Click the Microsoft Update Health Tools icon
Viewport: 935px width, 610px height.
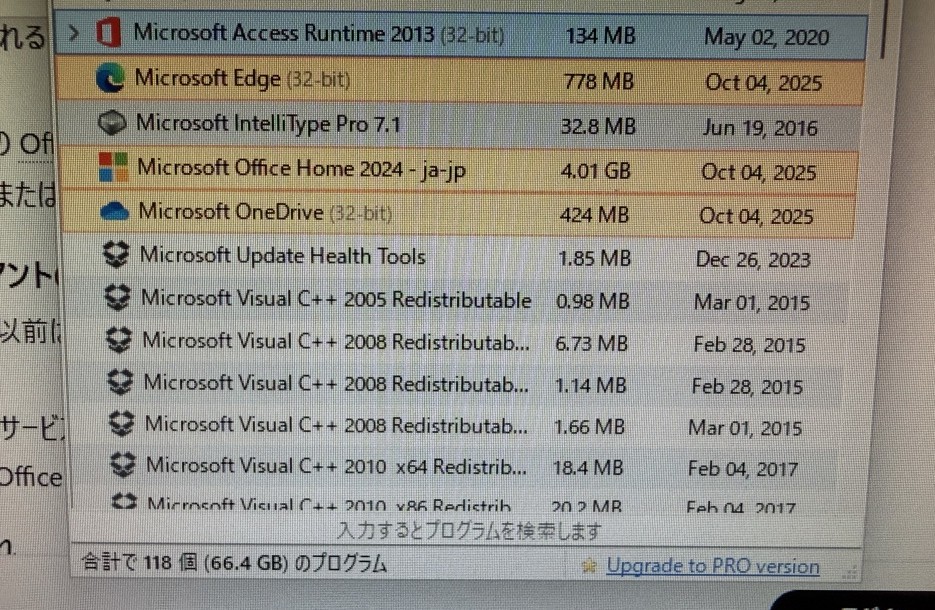click(x=117, y=256)
